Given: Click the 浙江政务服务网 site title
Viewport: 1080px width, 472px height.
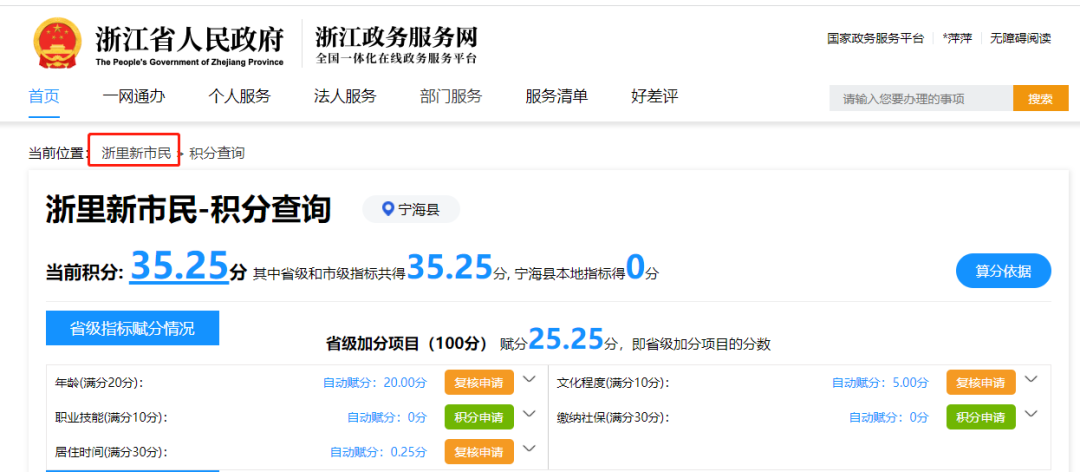Looking at the screenshot, I should pyautogui.click(x=396, y=37).
